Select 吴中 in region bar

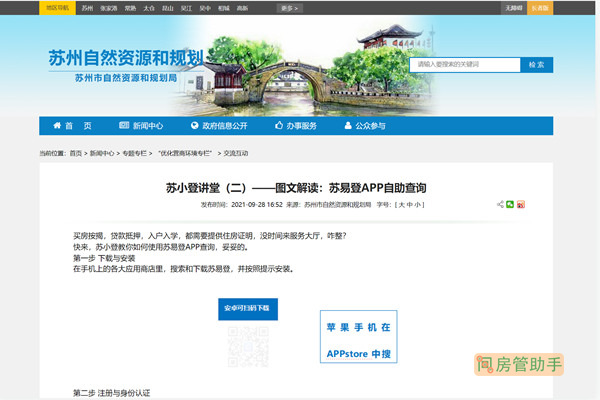(205, 8)
